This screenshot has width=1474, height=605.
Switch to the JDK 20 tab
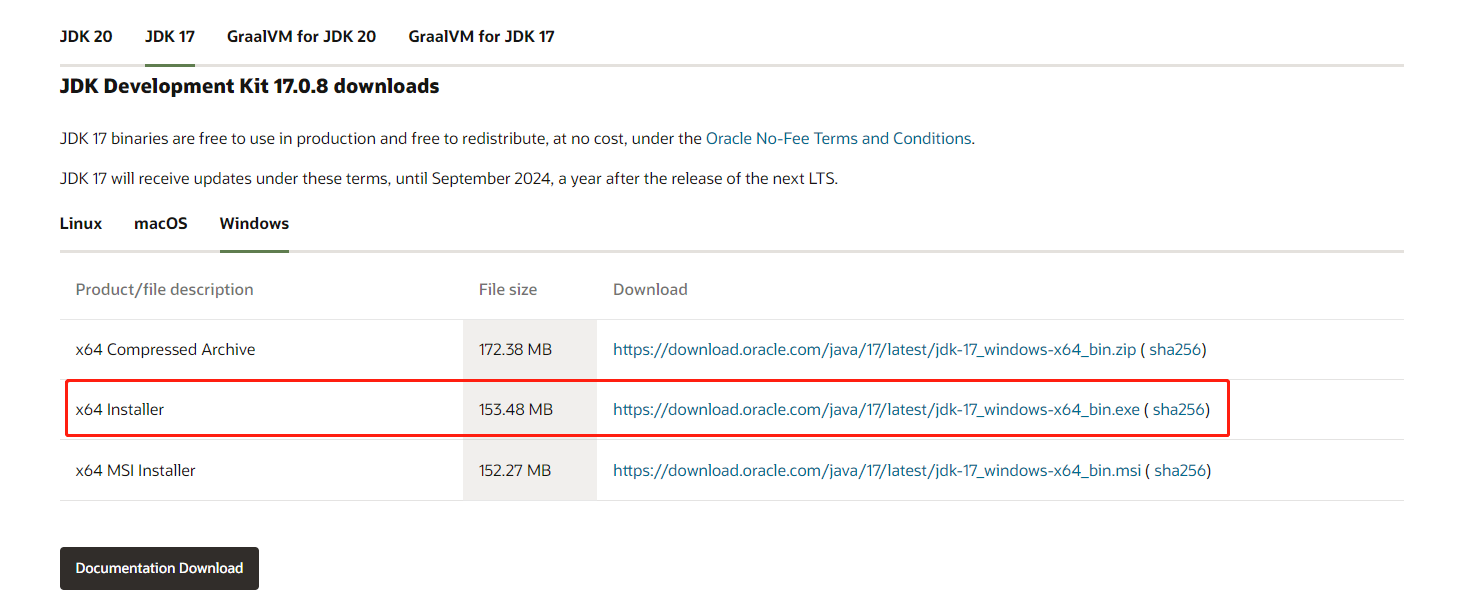(86, 36)
